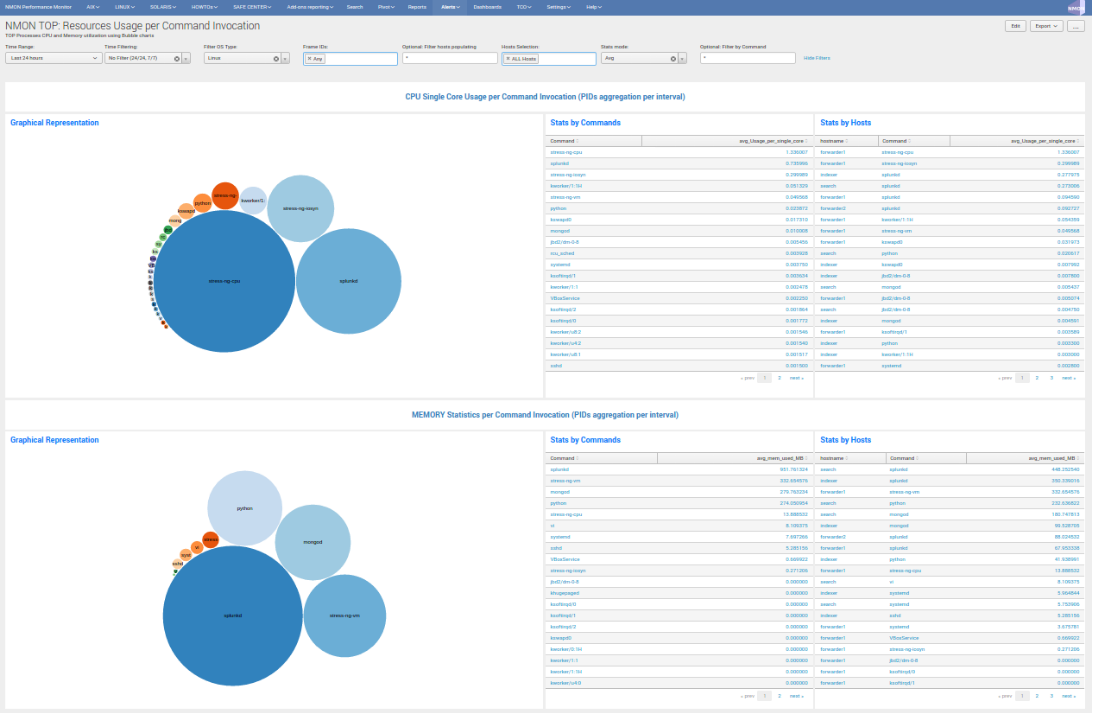Screen dimensions: 1094x713
Task: Open the Stats mode dropdown arrow
Action: (683, 59)
